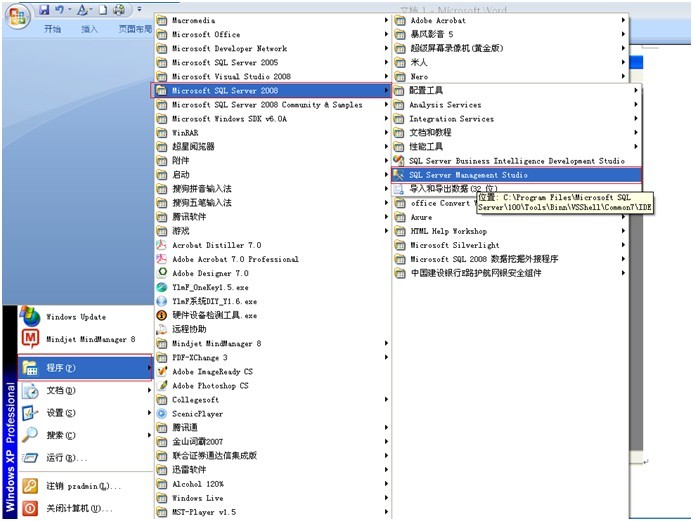
Task: Click the Adobe ImageReady CS icon
Action: click(x=162, y=371)
